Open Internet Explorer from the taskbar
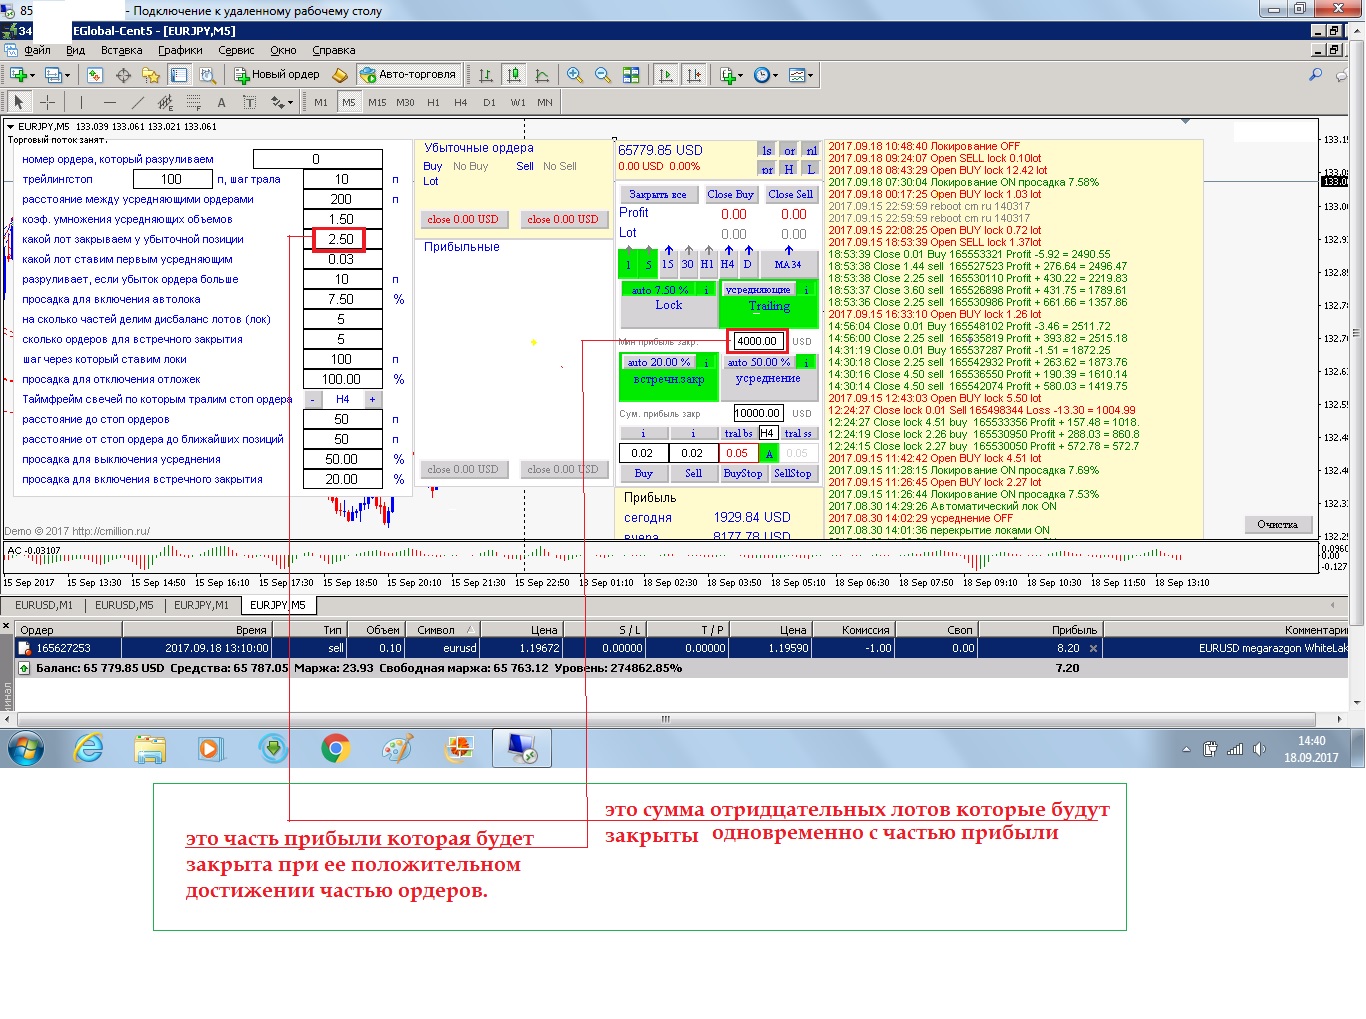 pos(89,748)
